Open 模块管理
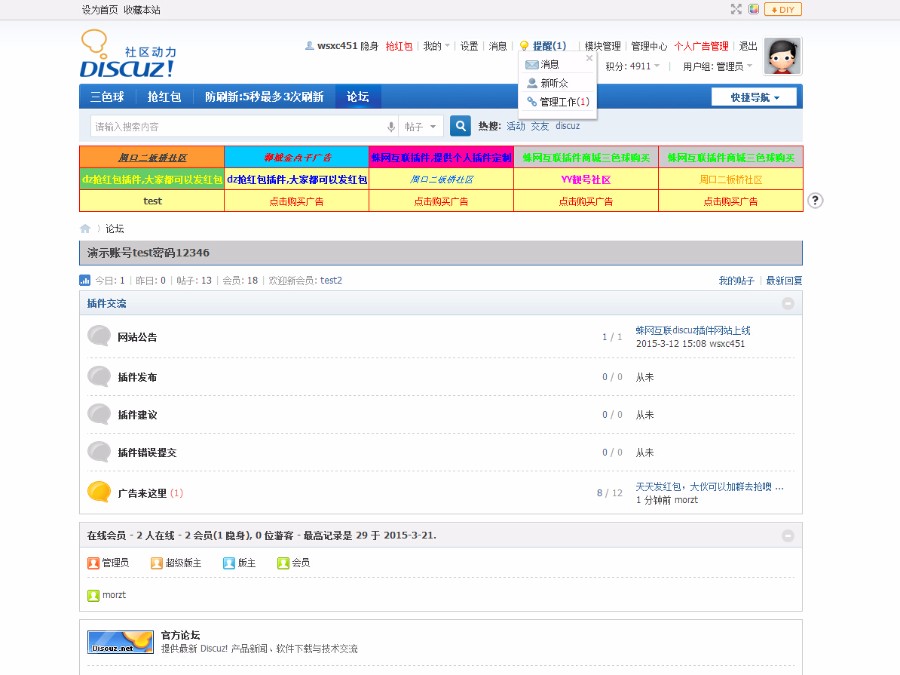The height and width of the screenshot is (675, 900). (x=603, y=46)
